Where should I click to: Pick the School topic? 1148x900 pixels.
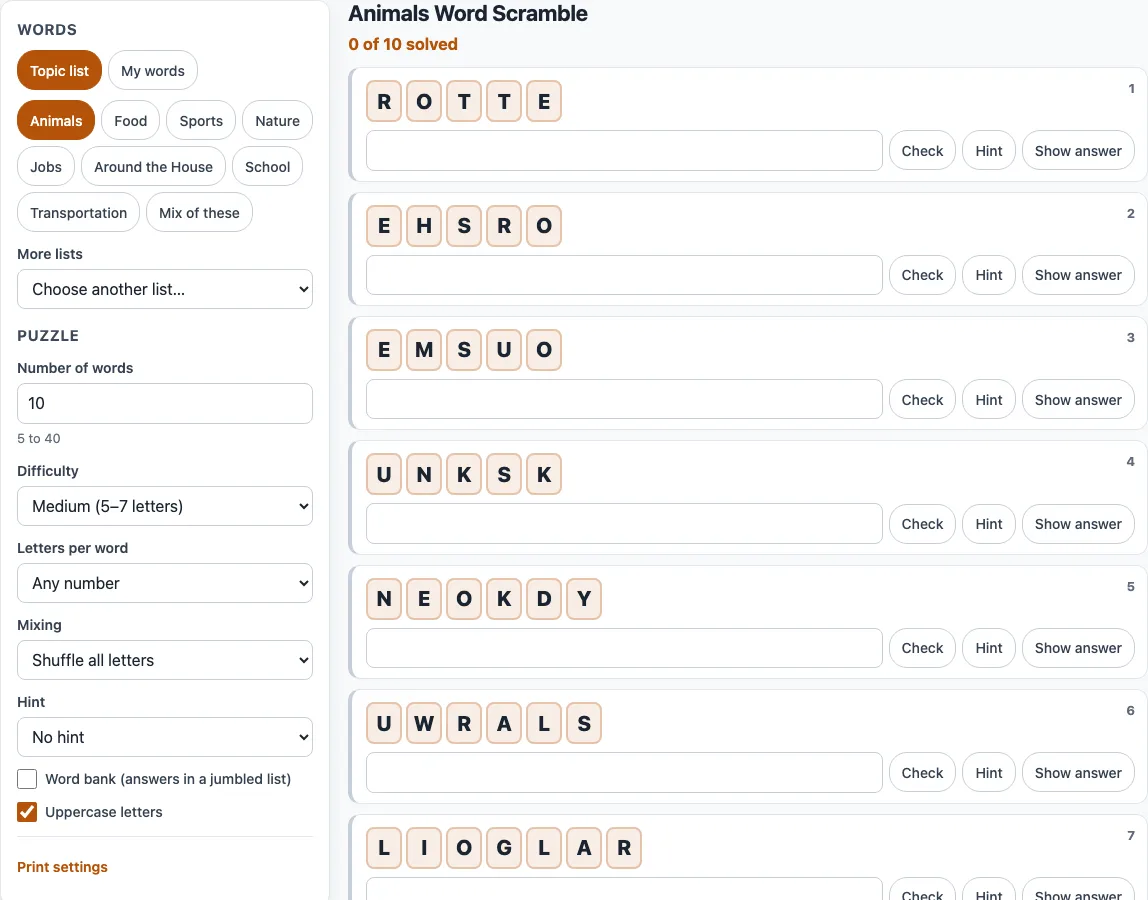coord(267,166)
